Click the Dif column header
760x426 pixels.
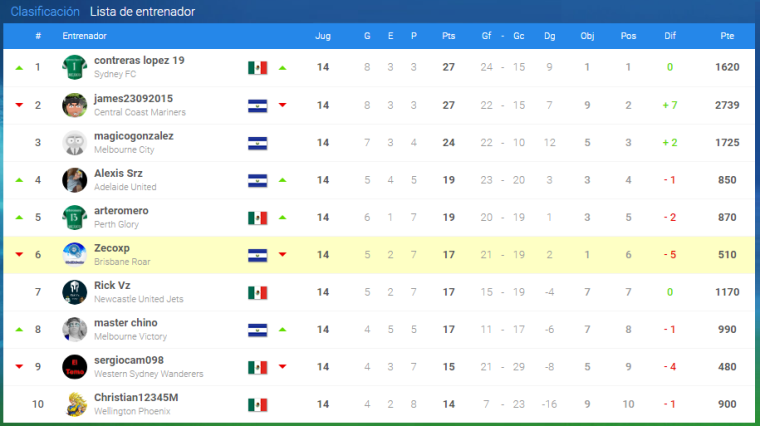(x=670, y=36)
